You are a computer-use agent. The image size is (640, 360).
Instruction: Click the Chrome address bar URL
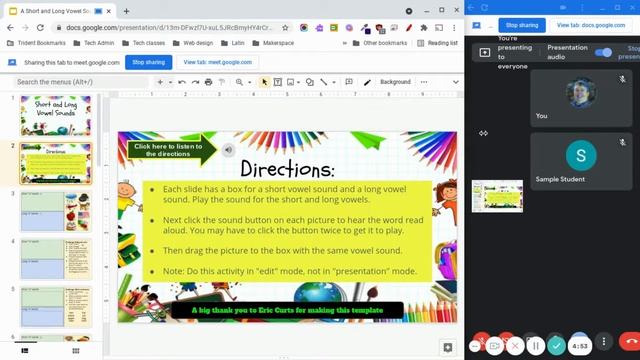point(169,28)
